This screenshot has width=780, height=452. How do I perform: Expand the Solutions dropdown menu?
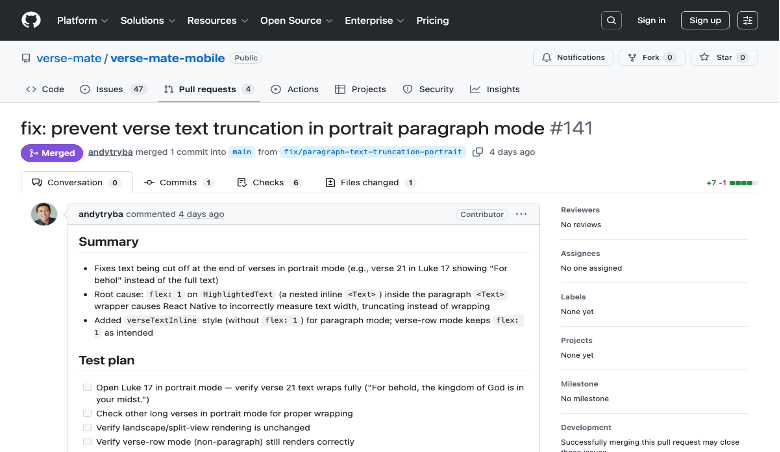[x=147, y=20]
